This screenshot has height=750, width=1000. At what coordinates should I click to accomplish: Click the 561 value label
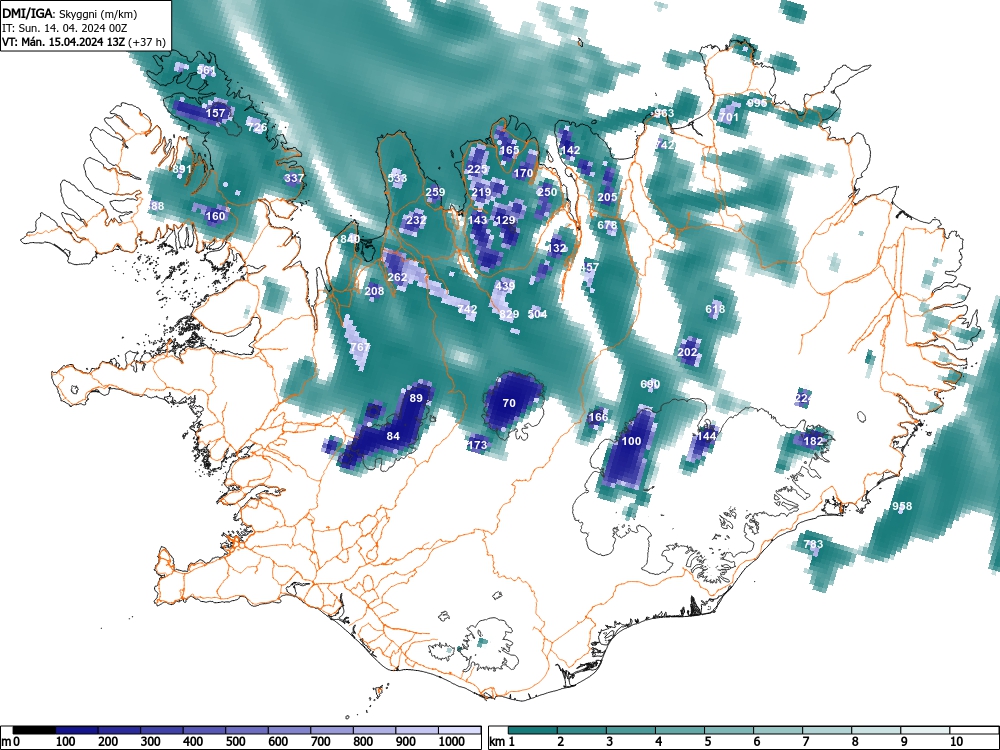coord(206,70)
